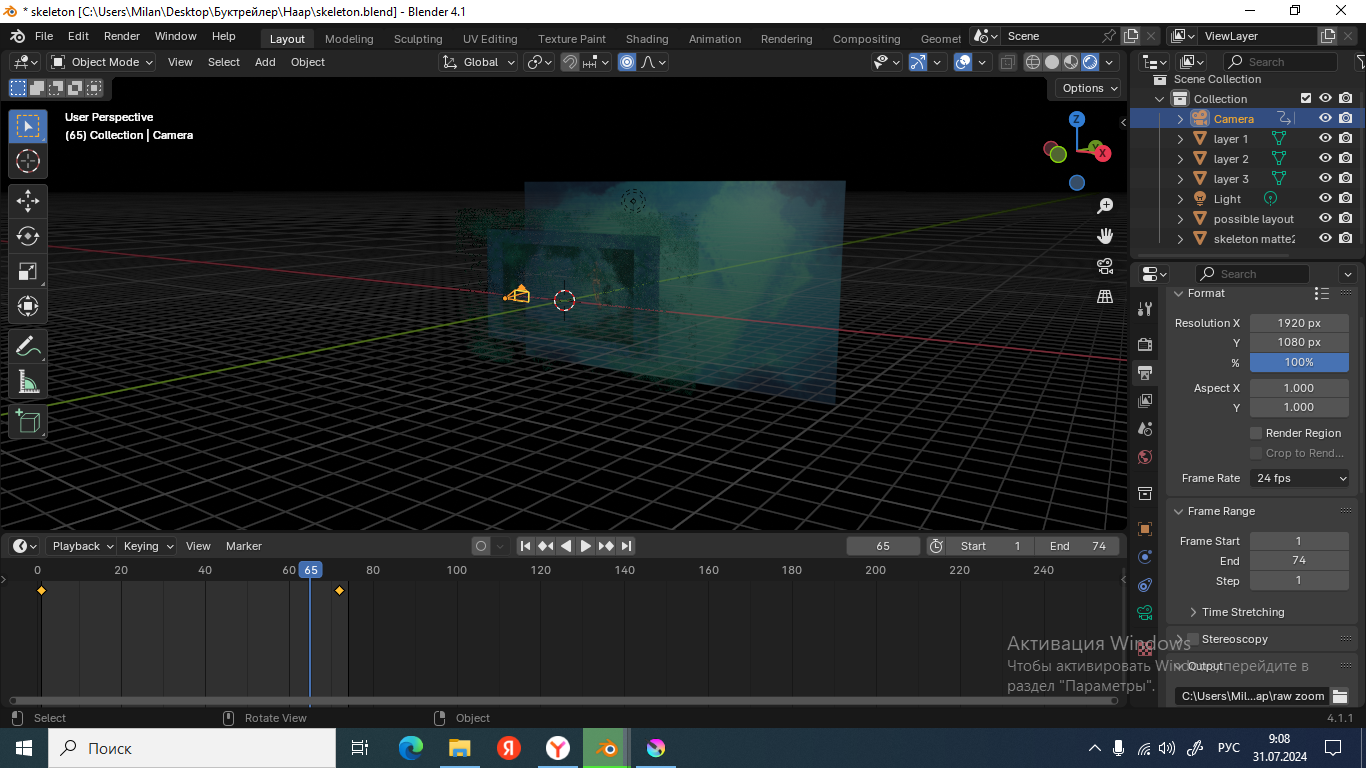Toggle camera view in the viewport
Image resolution: width=1366 pixels, height=768 pixels.
[x=1105, y=266]
